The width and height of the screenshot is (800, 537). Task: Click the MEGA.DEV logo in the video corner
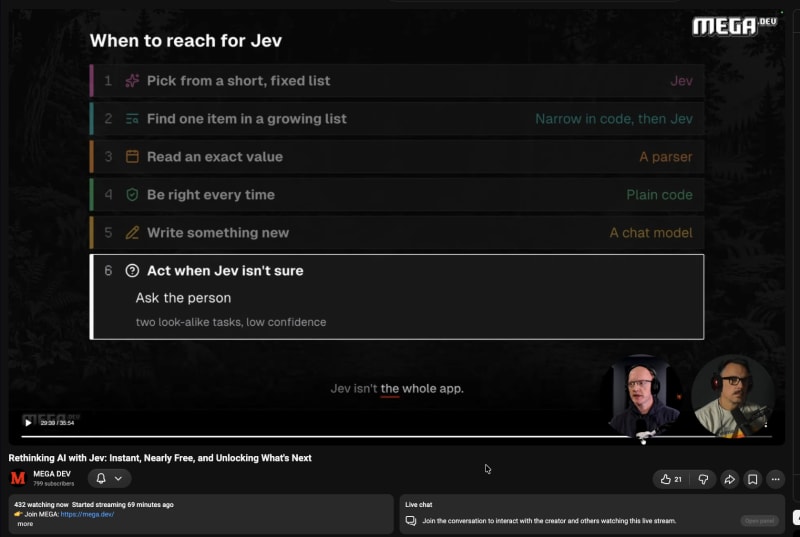click(x=734, y=26)
